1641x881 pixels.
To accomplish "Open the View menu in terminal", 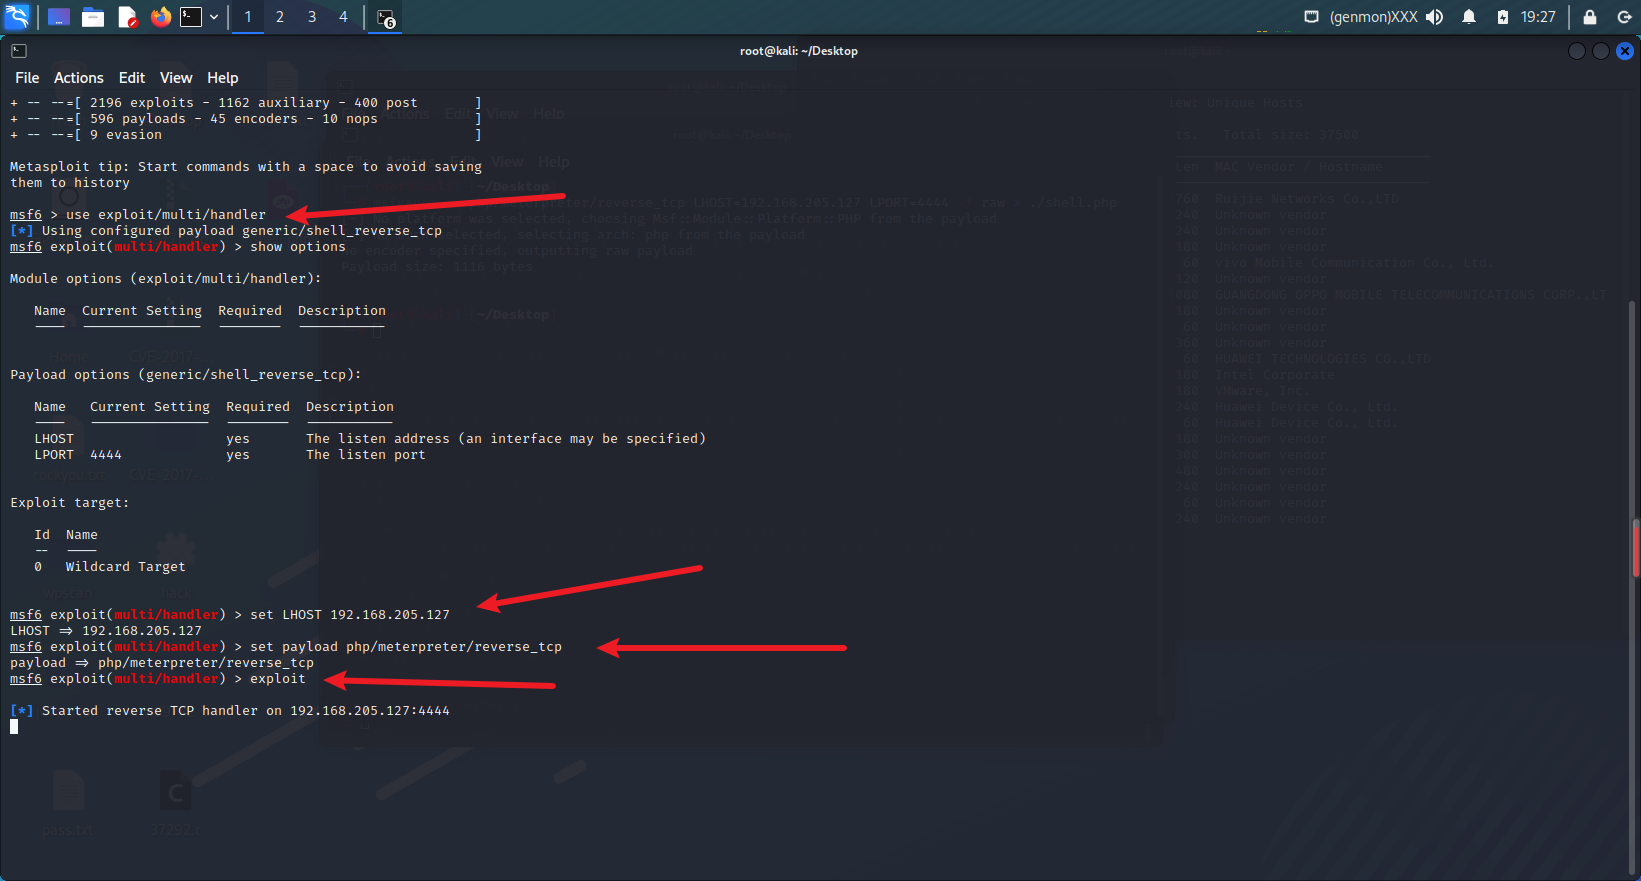I will click(176, 78).
